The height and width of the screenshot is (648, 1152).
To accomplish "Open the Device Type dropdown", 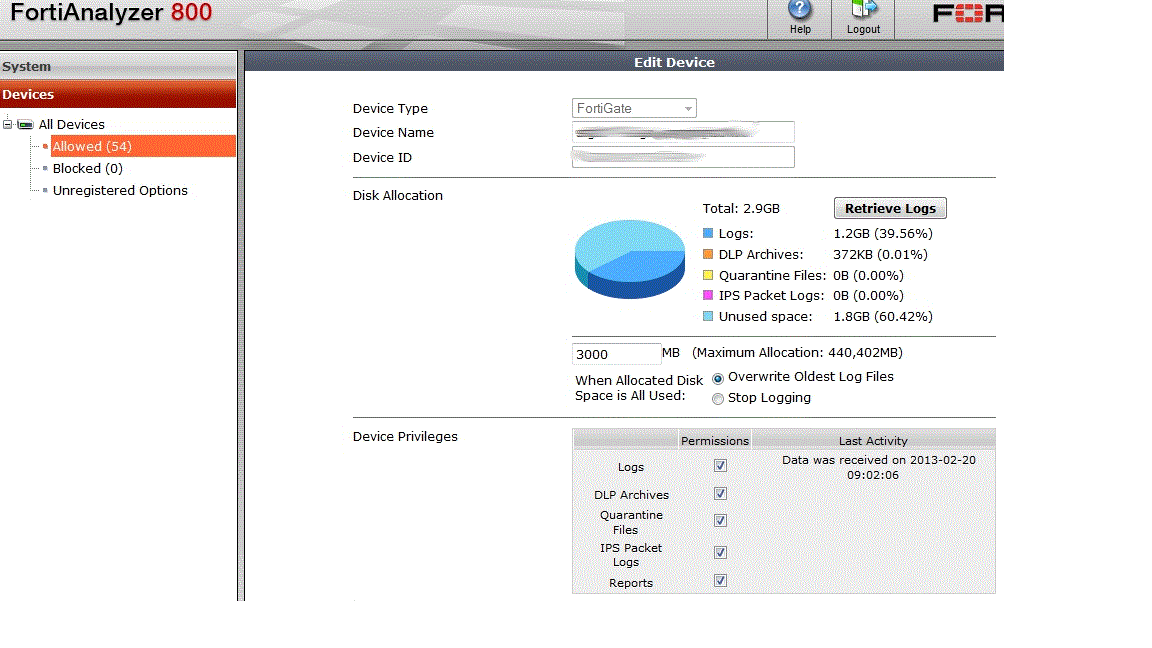I will [x=634, y=108].
